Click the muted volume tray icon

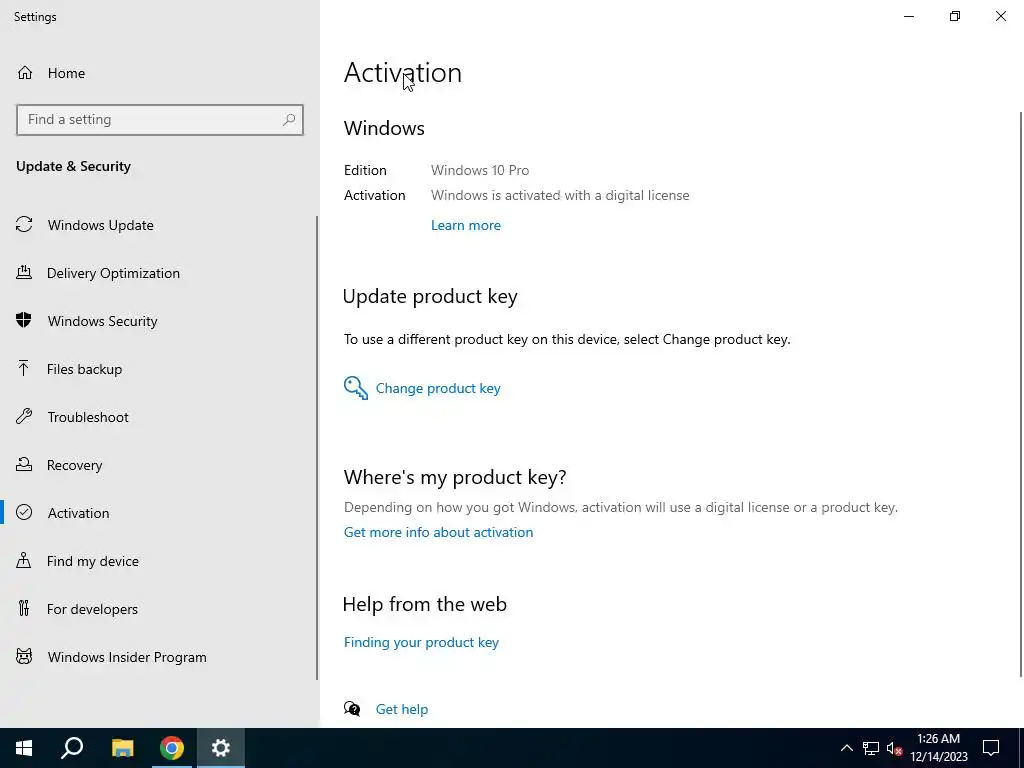tap(894, 748)
